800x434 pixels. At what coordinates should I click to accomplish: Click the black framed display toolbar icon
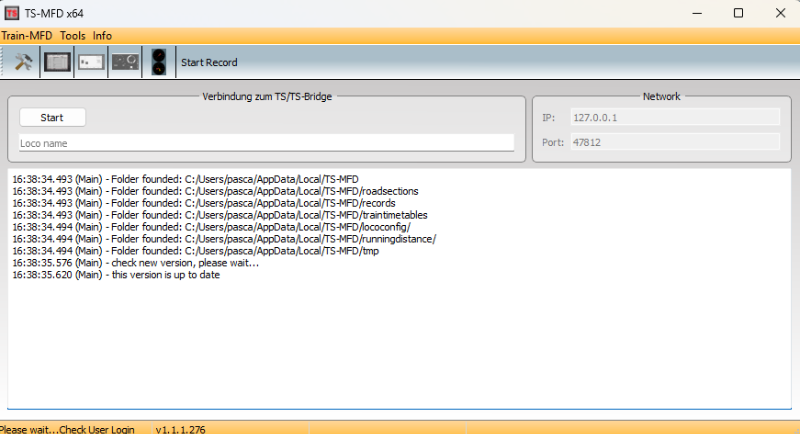[57, 62]
